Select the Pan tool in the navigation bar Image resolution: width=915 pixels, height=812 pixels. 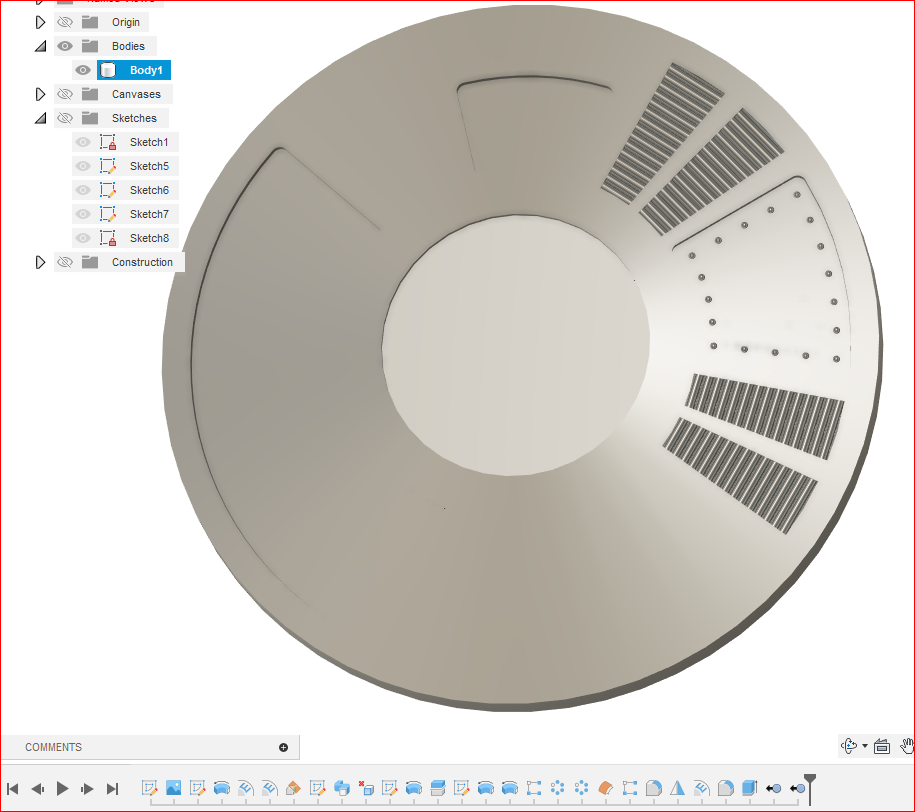pos(906,747)
